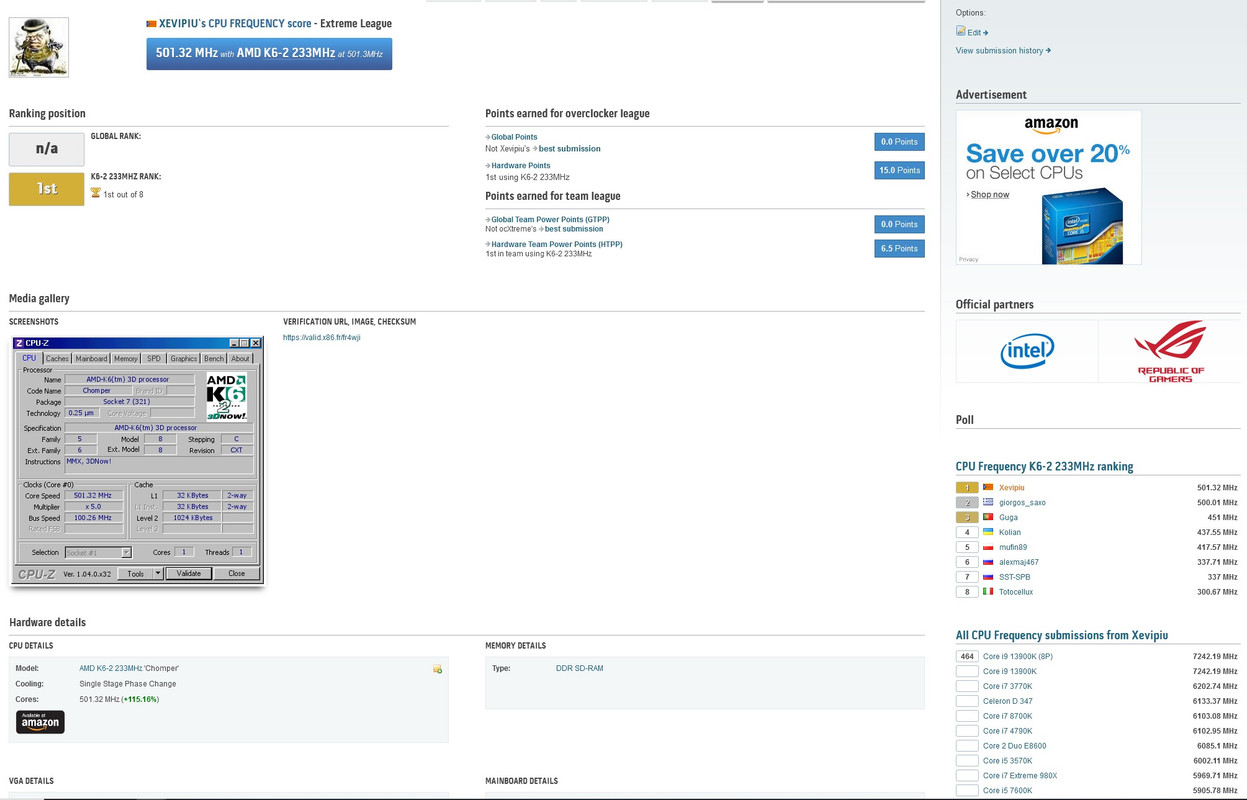Open the Global Points link
Image resolution: width=1247 pixels, height=800 pixels.
pos(514,137)
